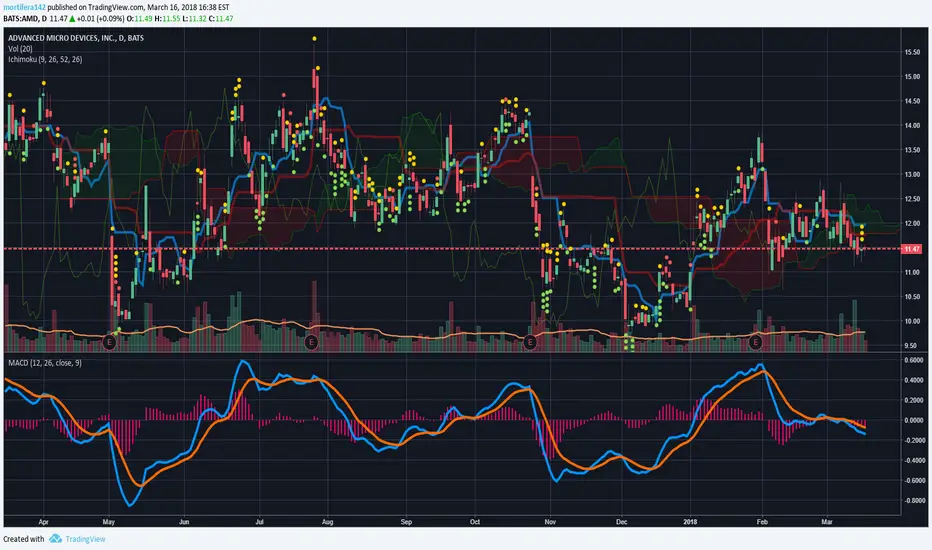
Task: Click the earnings E marker before November
Action: pyautogui.click(x=530, y=342)
